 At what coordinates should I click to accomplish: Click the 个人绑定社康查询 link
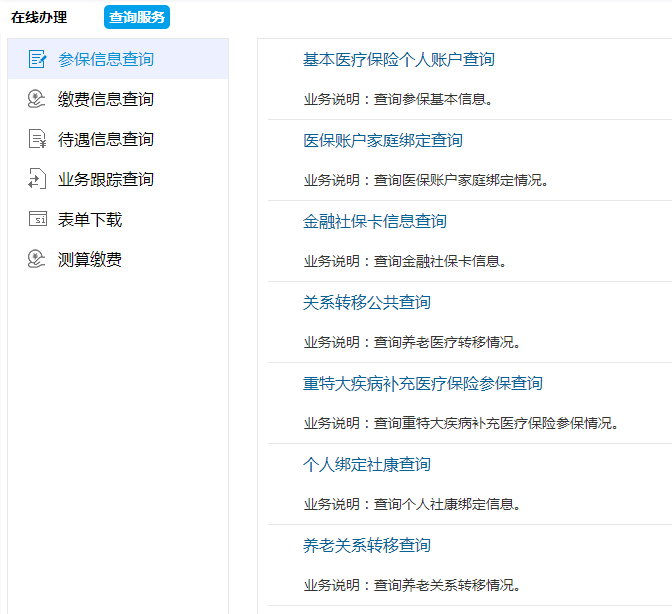[x=367, y=464]
